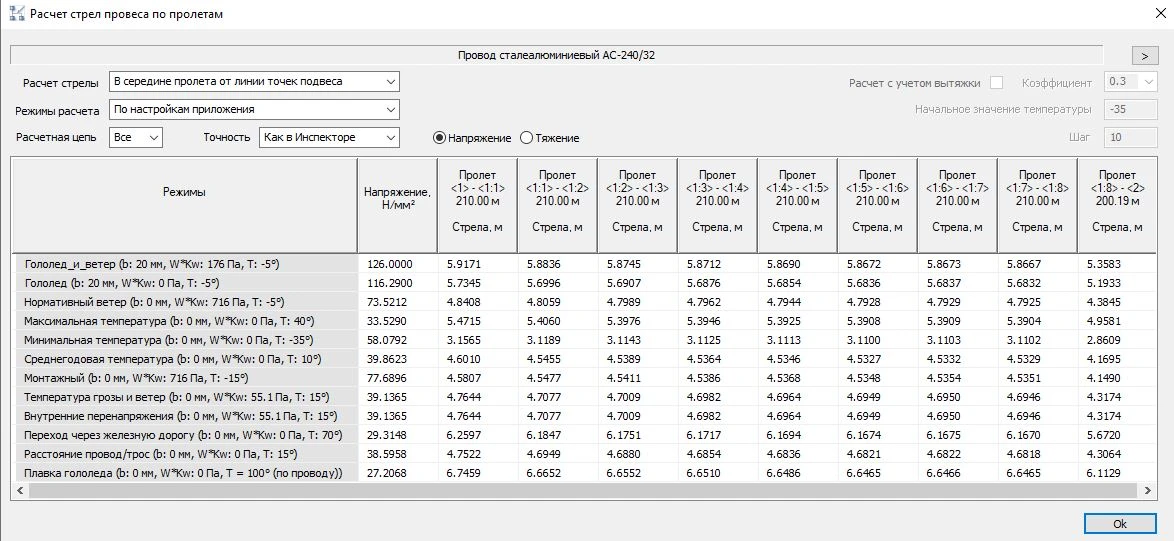Click the Провод сталеалюминиевый АС-240/32 bar
1174x541 pixels.
point(556,56)
